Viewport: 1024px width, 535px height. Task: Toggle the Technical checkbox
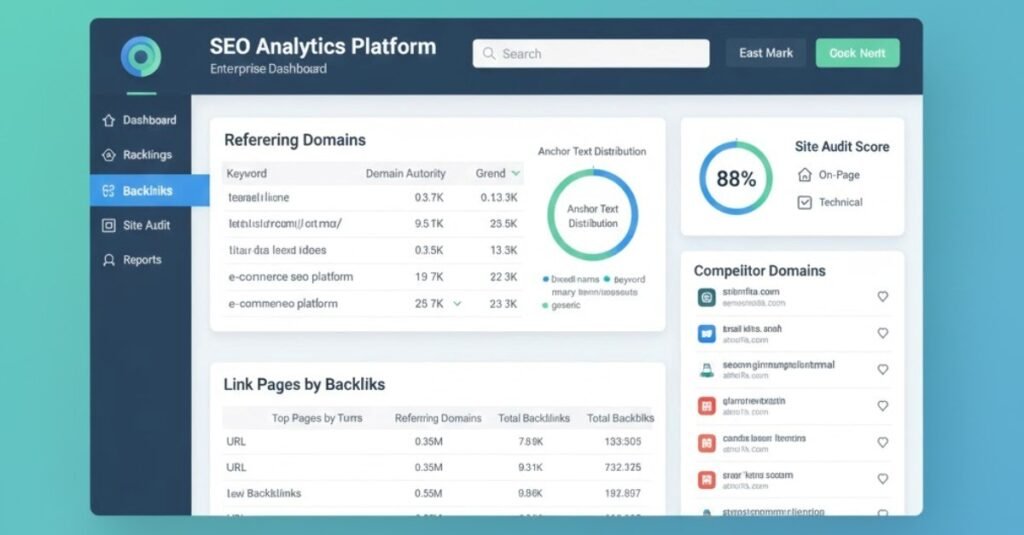pos(805,202)
